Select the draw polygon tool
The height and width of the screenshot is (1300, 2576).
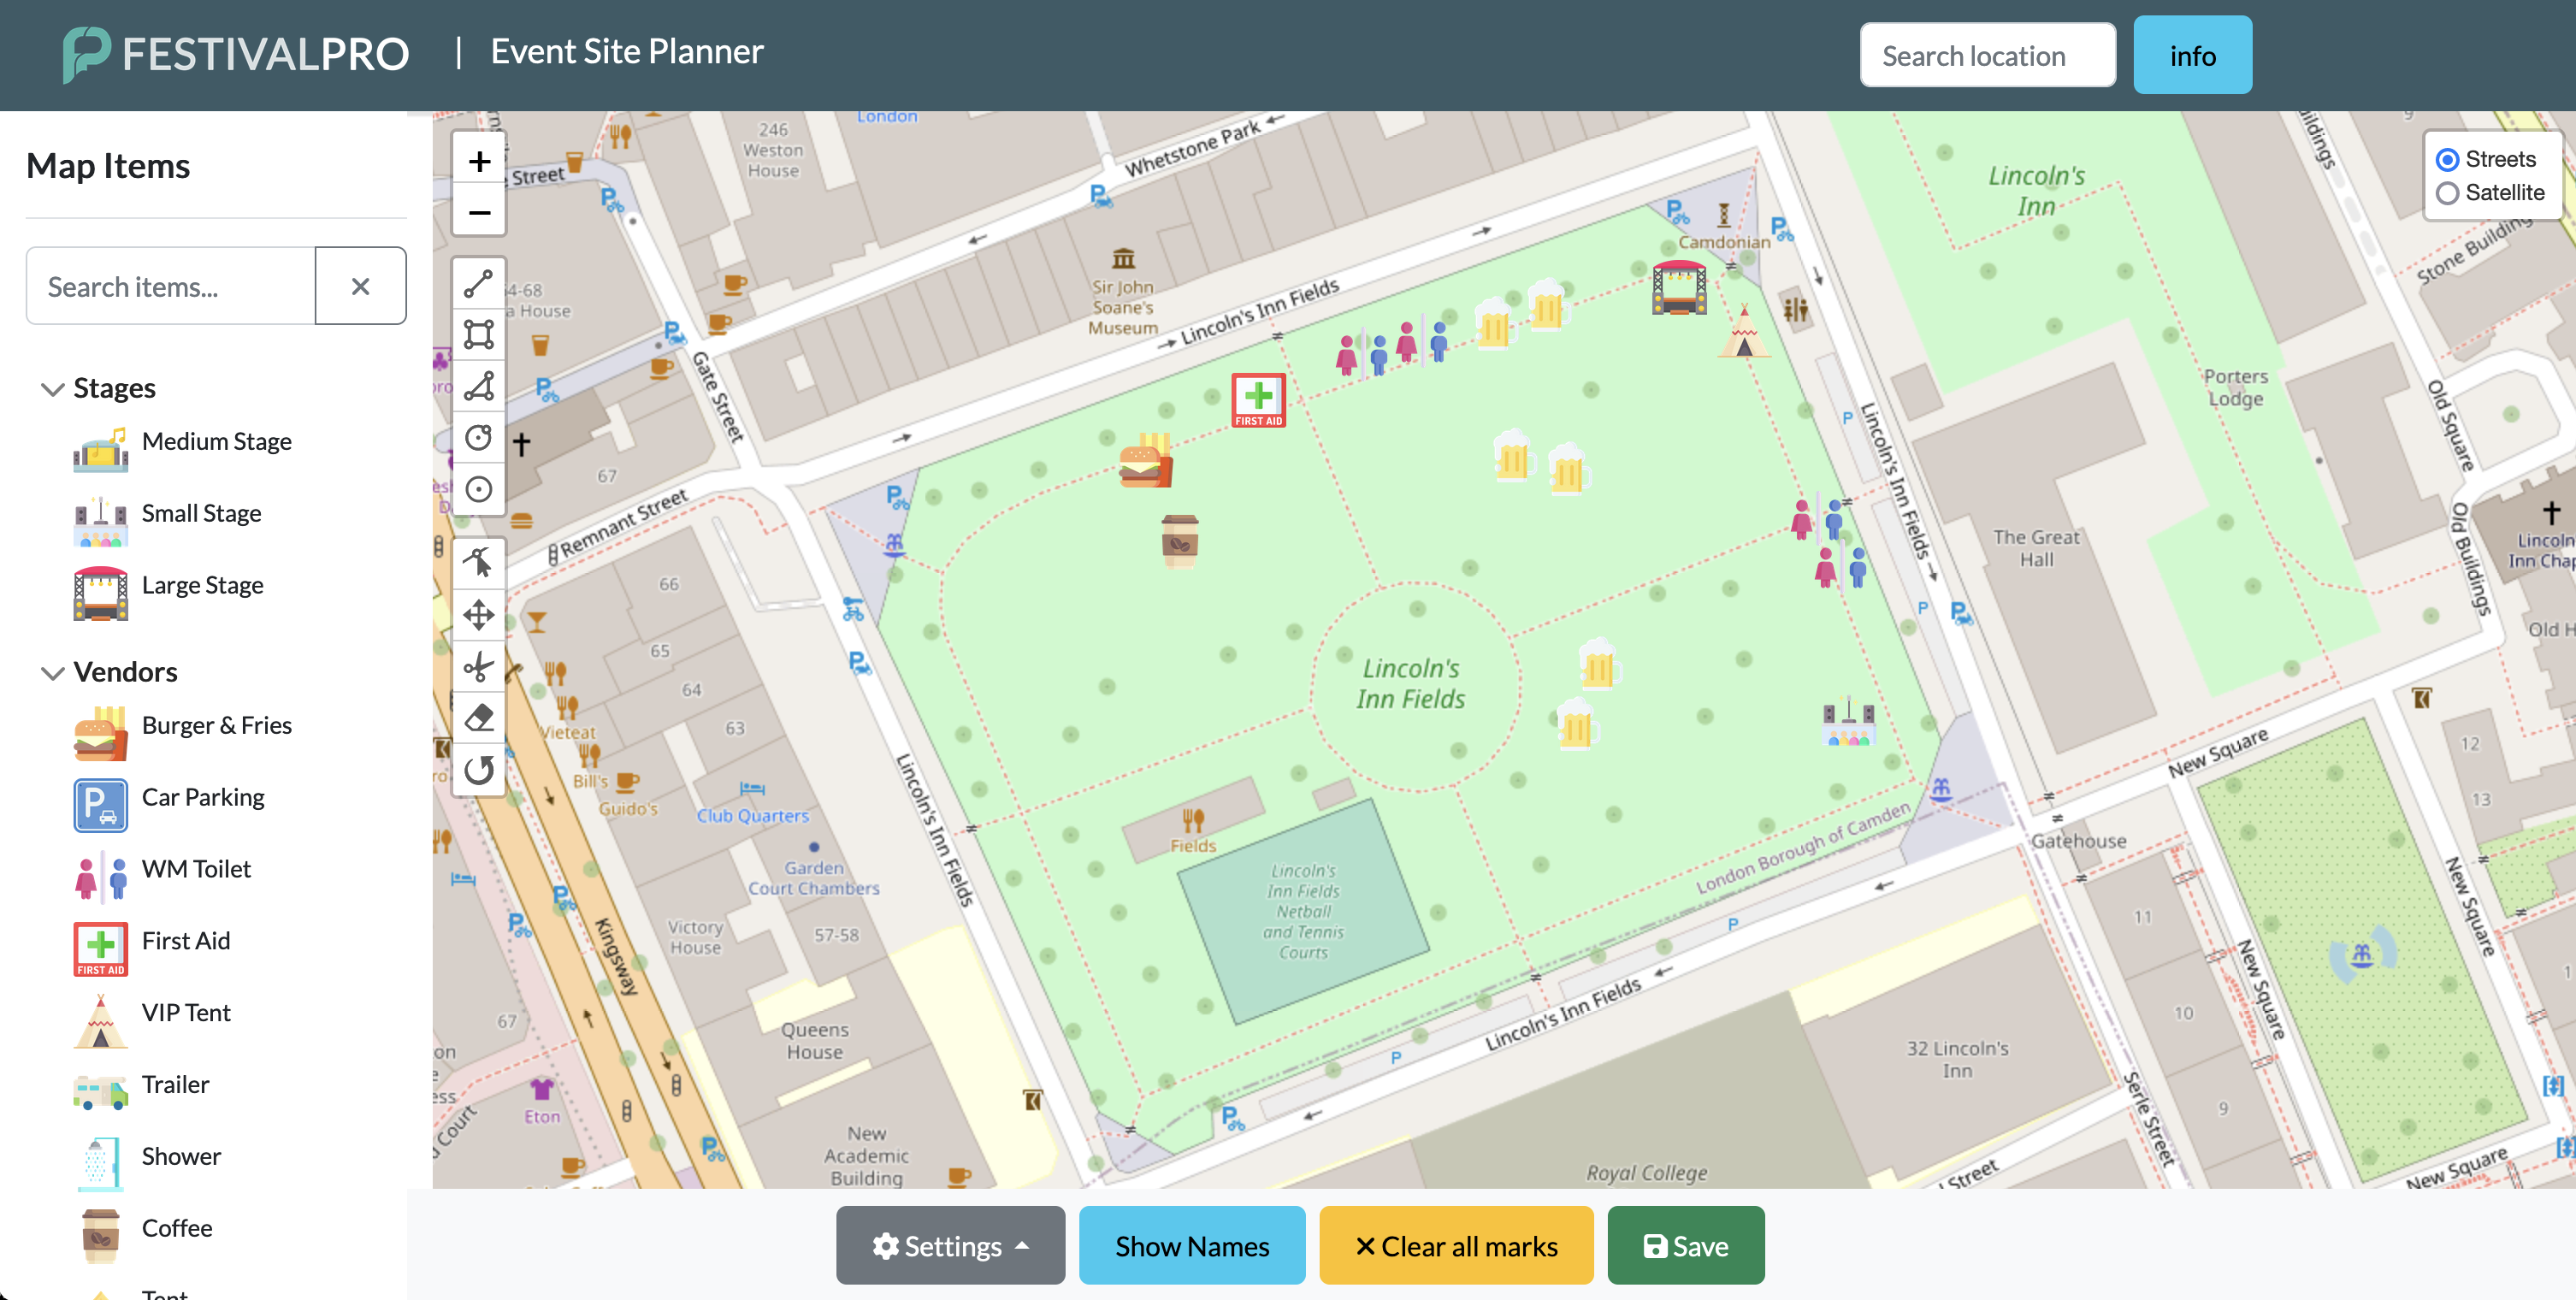click(478, 387)
